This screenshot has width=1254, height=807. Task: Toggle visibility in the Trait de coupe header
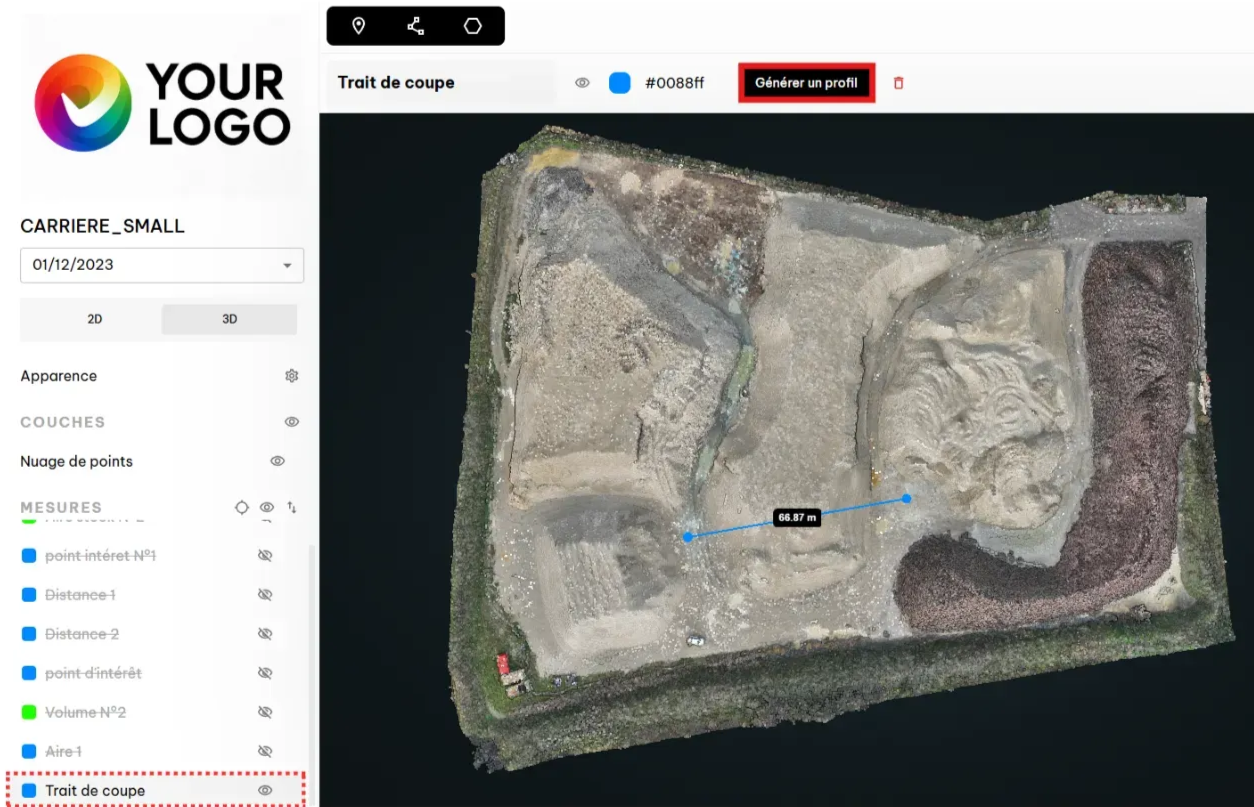click(582, 83)
